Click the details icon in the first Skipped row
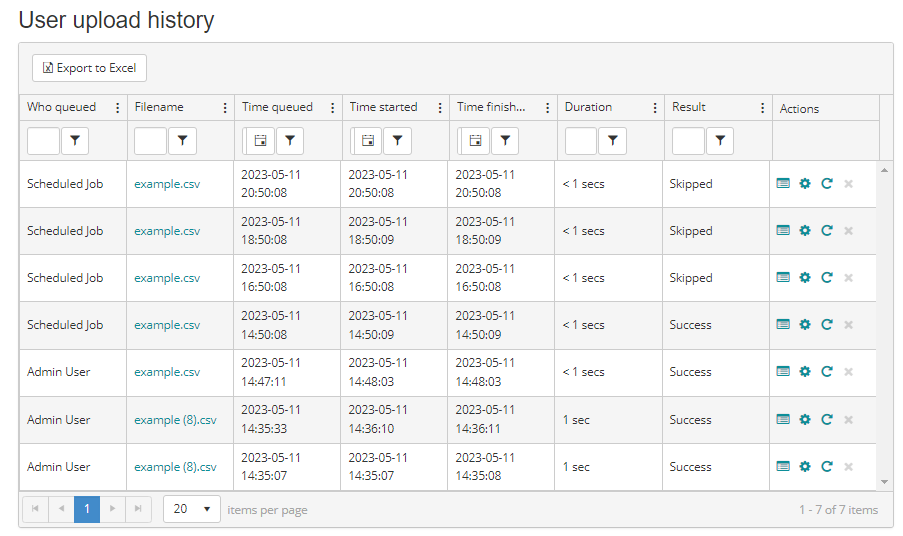 point(783,184)
